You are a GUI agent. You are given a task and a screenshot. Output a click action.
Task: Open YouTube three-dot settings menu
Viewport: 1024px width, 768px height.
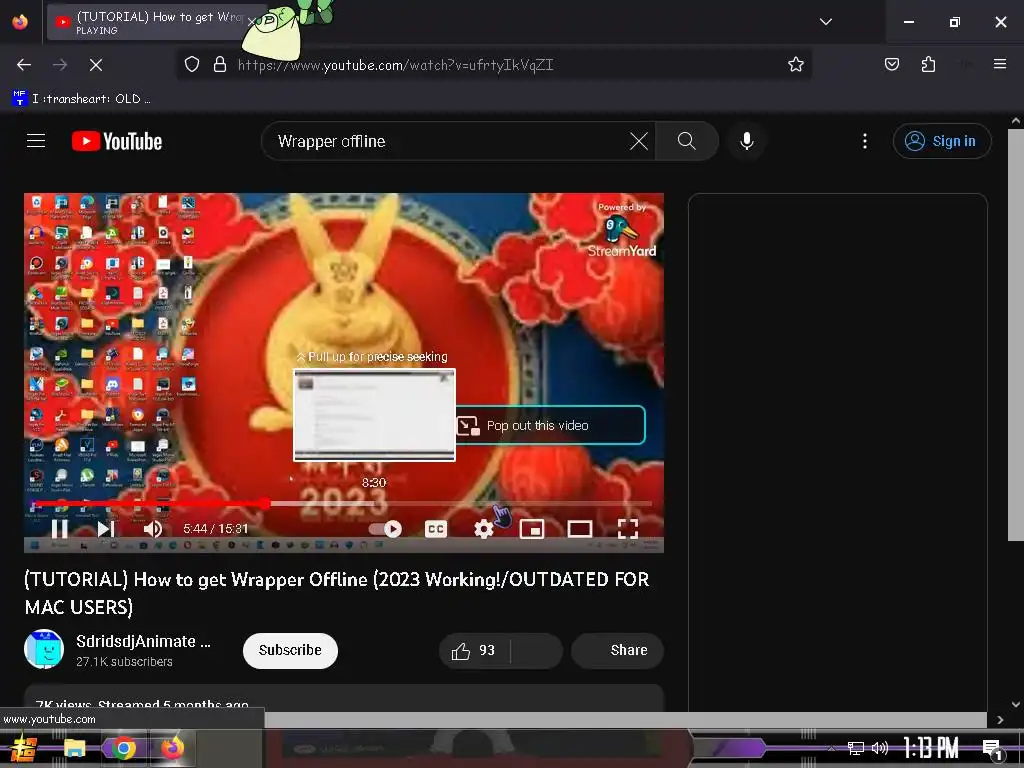(865, 141)
